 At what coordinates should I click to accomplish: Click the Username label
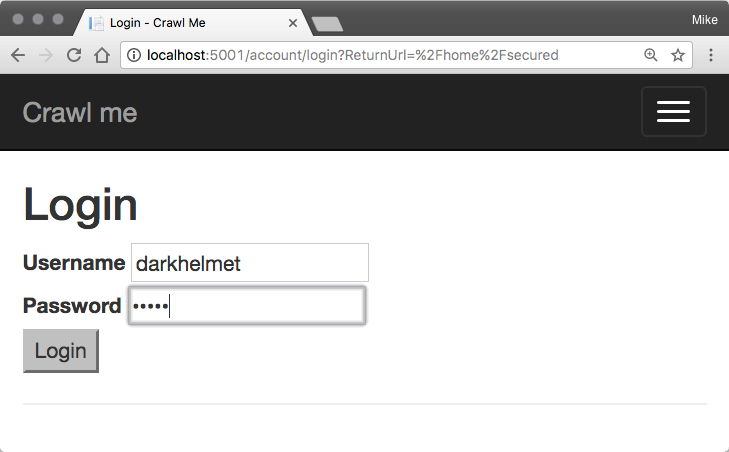pos(74,263)
